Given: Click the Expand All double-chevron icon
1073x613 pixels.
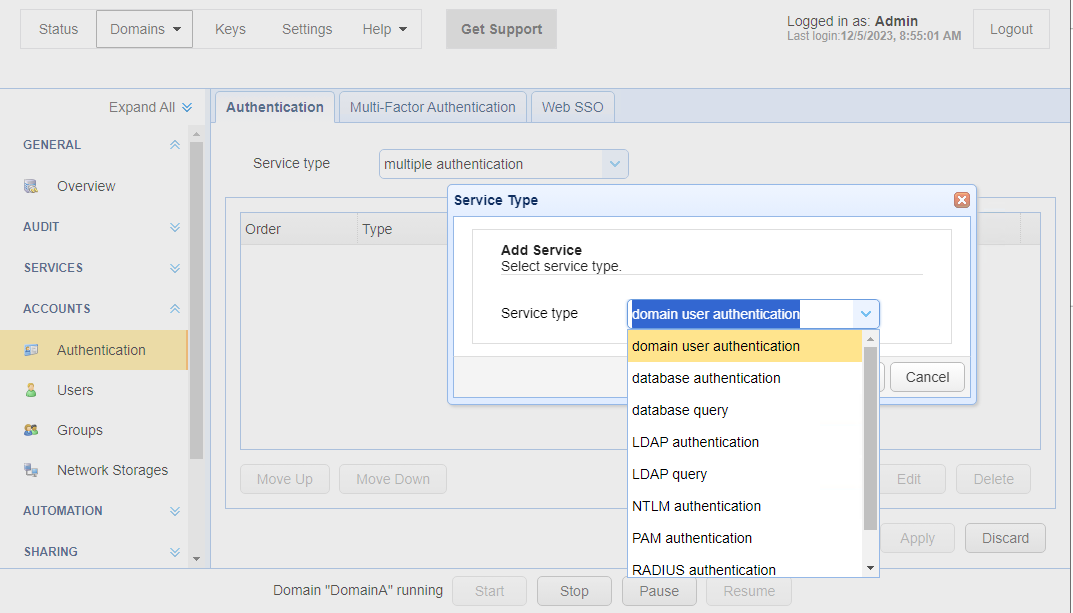Looking at the screenshot, I should (187, 108).
